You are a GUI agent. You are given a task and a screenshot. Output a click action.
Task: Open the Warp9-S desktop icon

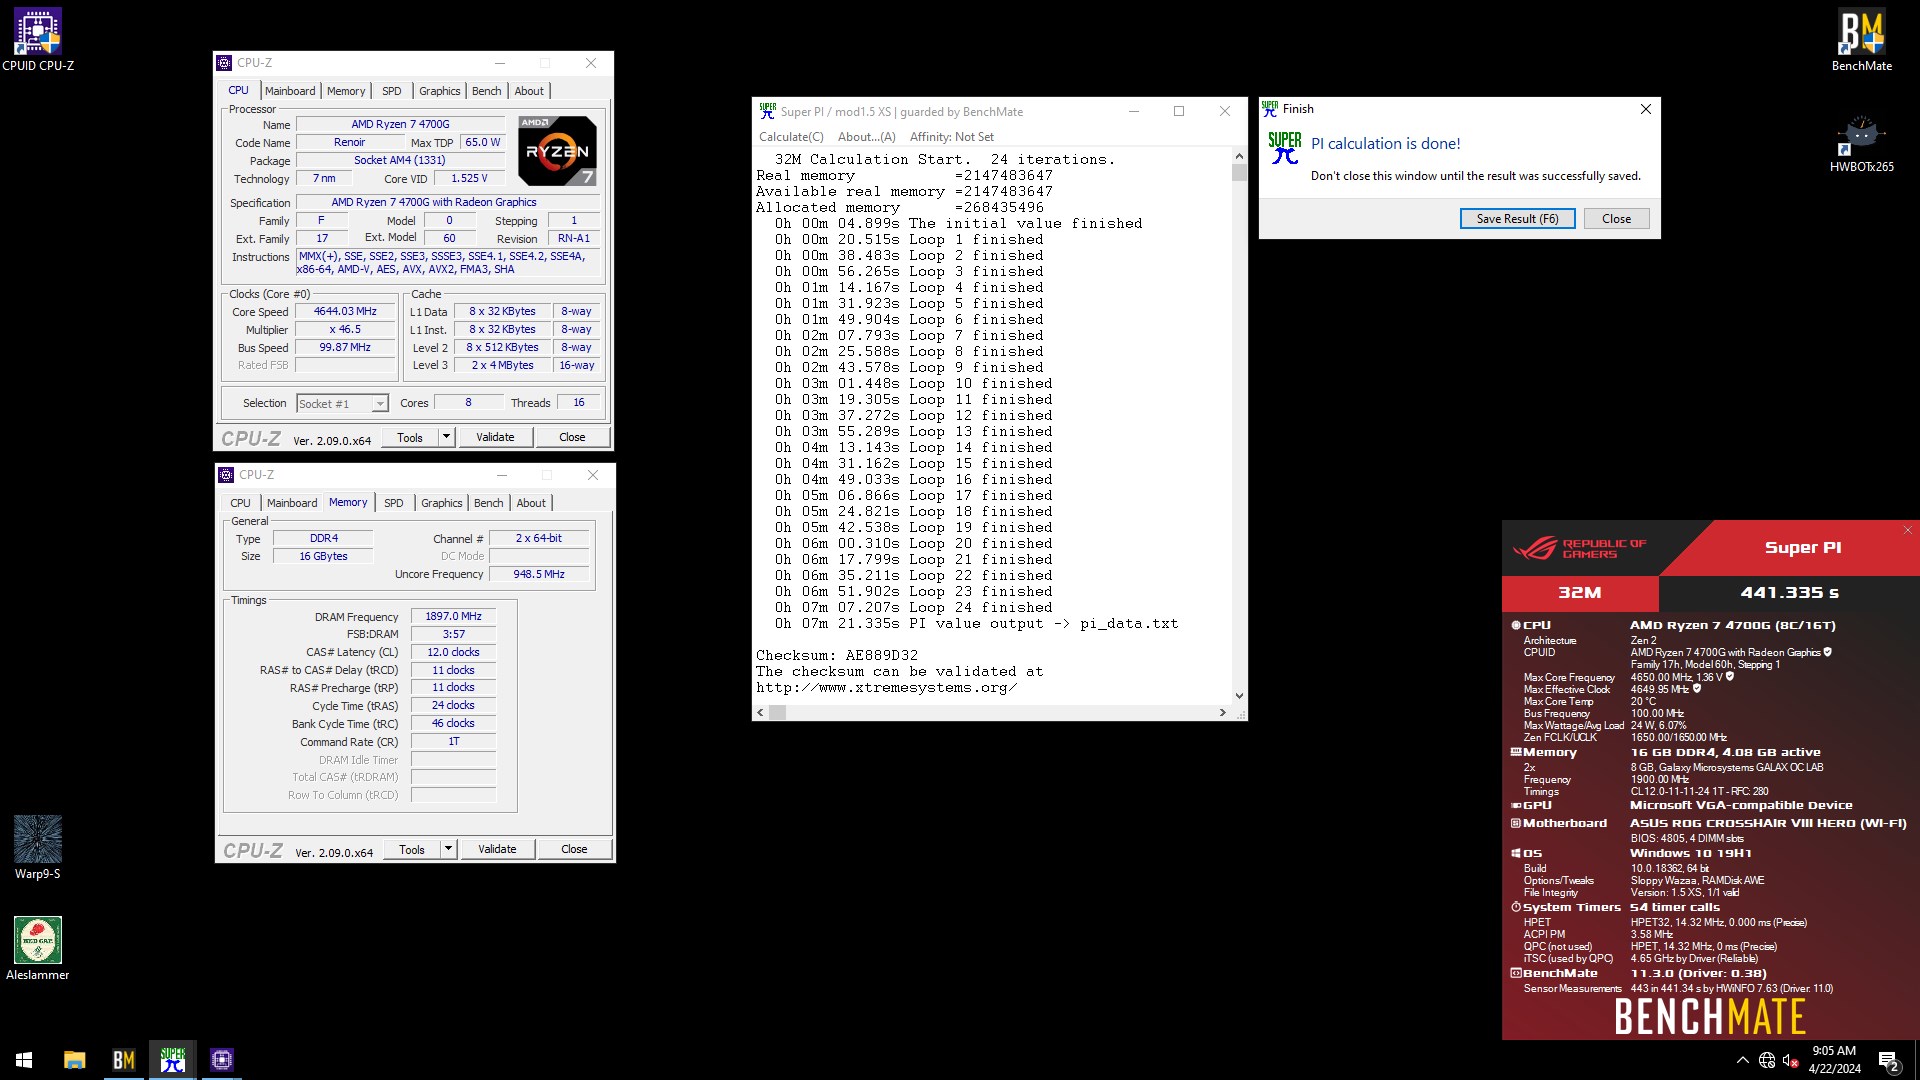pos(38,847)
